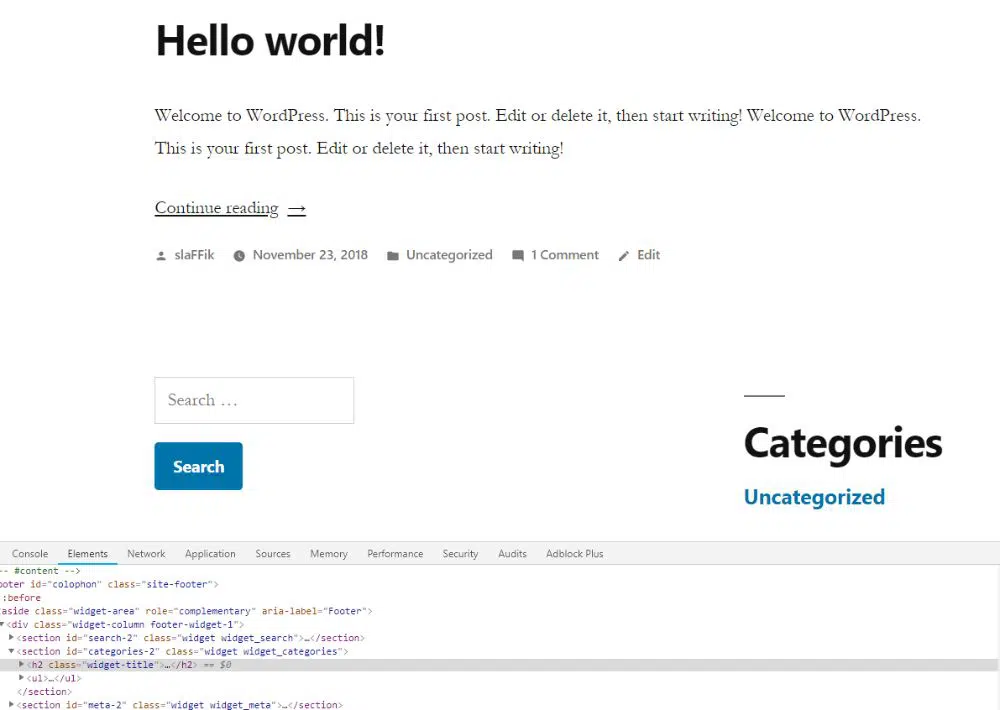Click the pencil edit icon
The width and height of the screenshot is (1000, 710).
coord(624,256)
